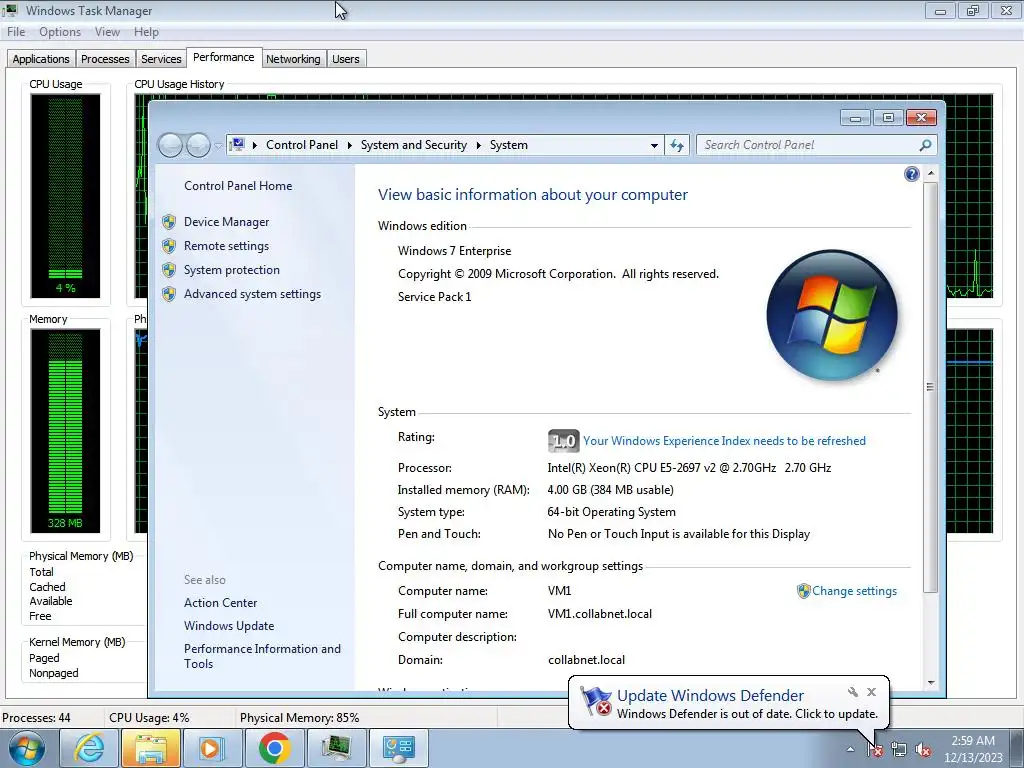The width and height of the screenshot is (1024, 768).
Task: Open Windows Explorer from taskbar
Action: click(150, 748)
